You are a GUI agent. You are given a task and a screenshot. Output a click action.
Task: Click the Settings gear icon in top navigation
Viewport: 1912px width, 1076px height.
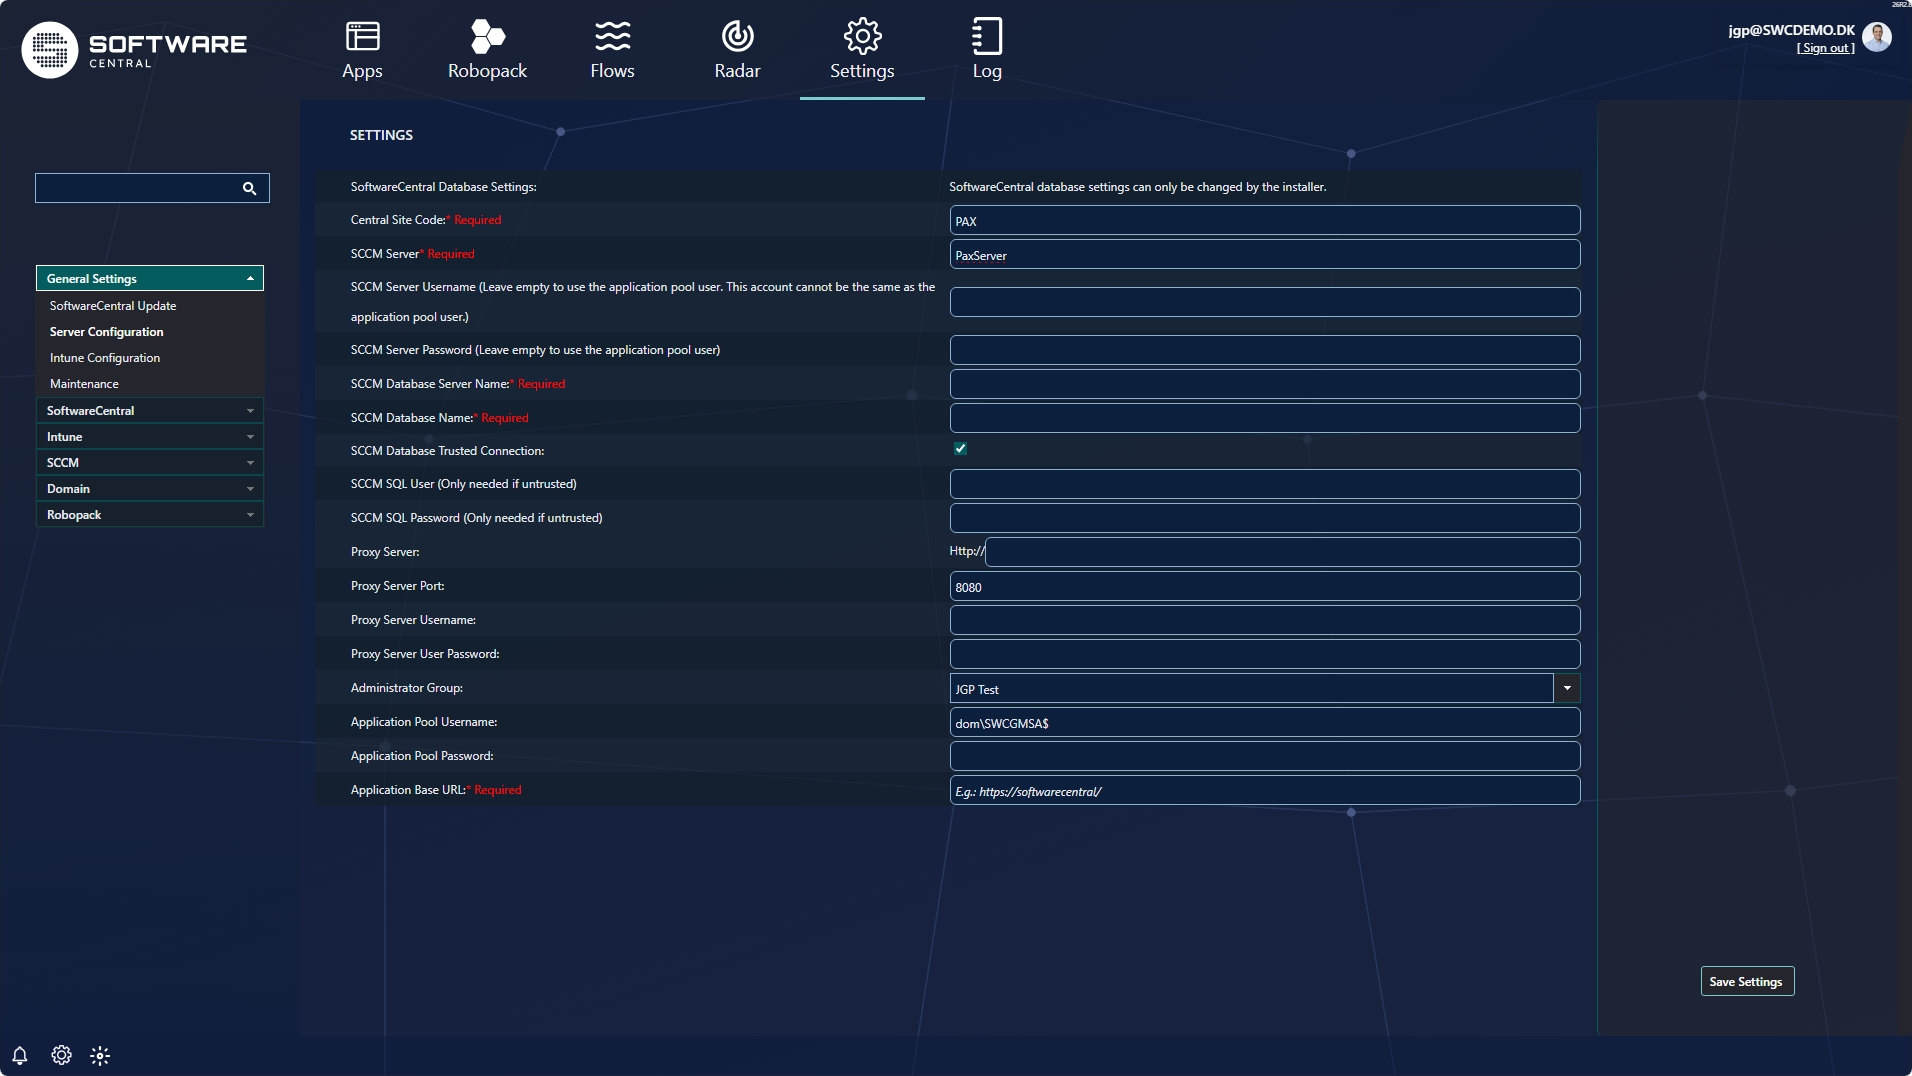(862, 37)
